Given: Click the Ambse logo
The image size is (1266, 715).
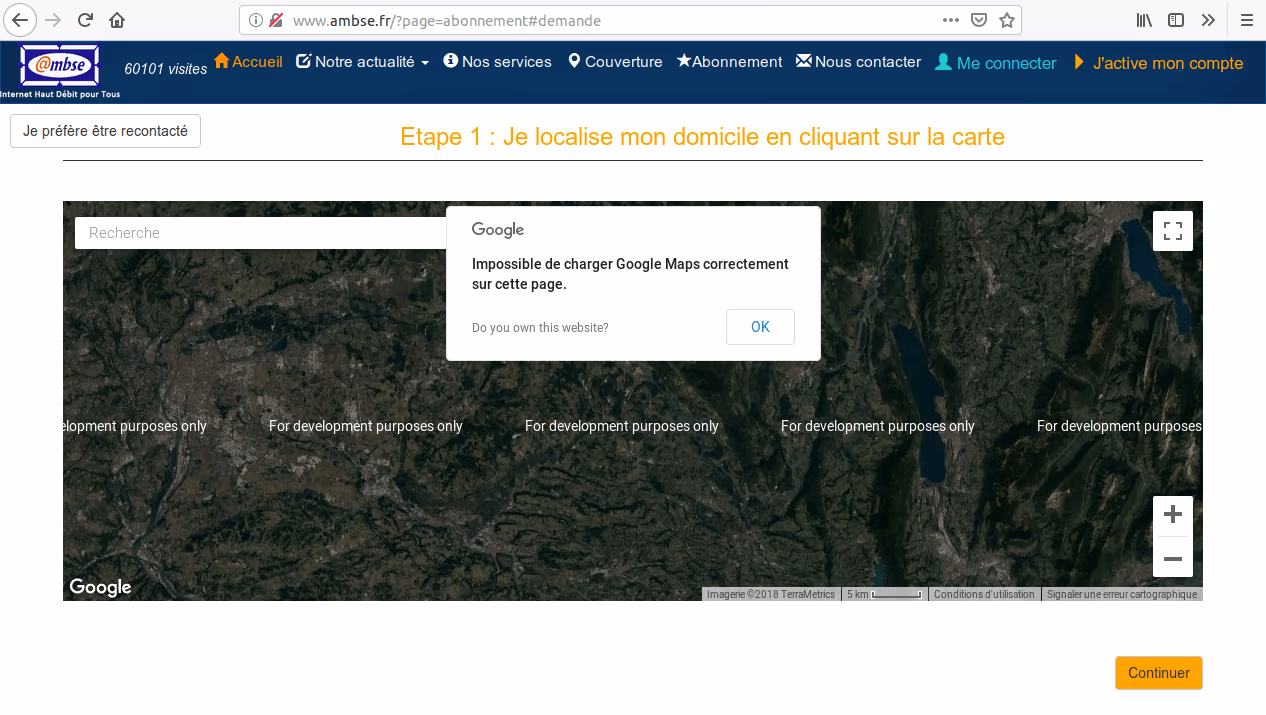Looking at the screenshot, I should coord(60,71).
